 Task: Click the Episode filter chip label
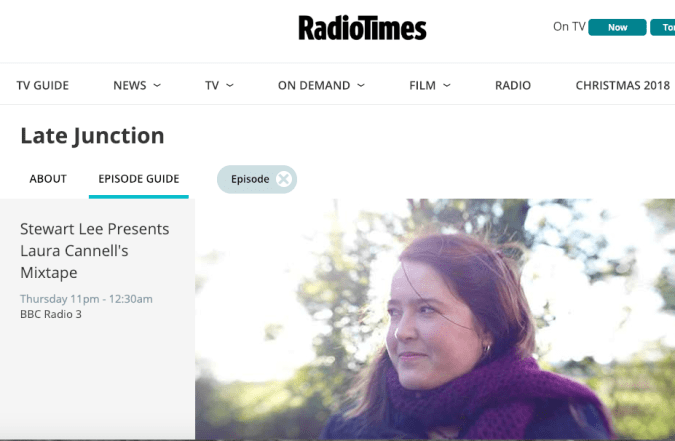[x=250, y=179]
